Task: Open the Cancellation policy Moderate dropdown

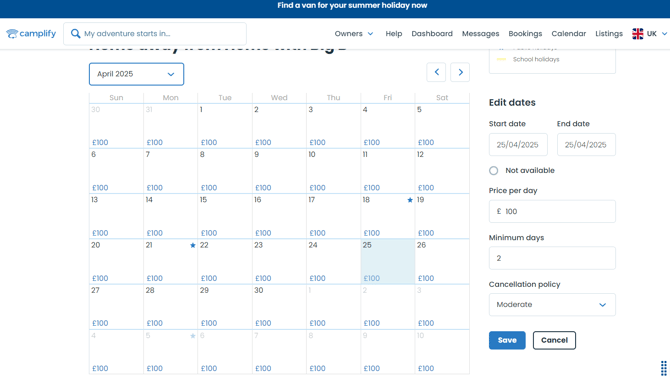Action: [552, 305]
